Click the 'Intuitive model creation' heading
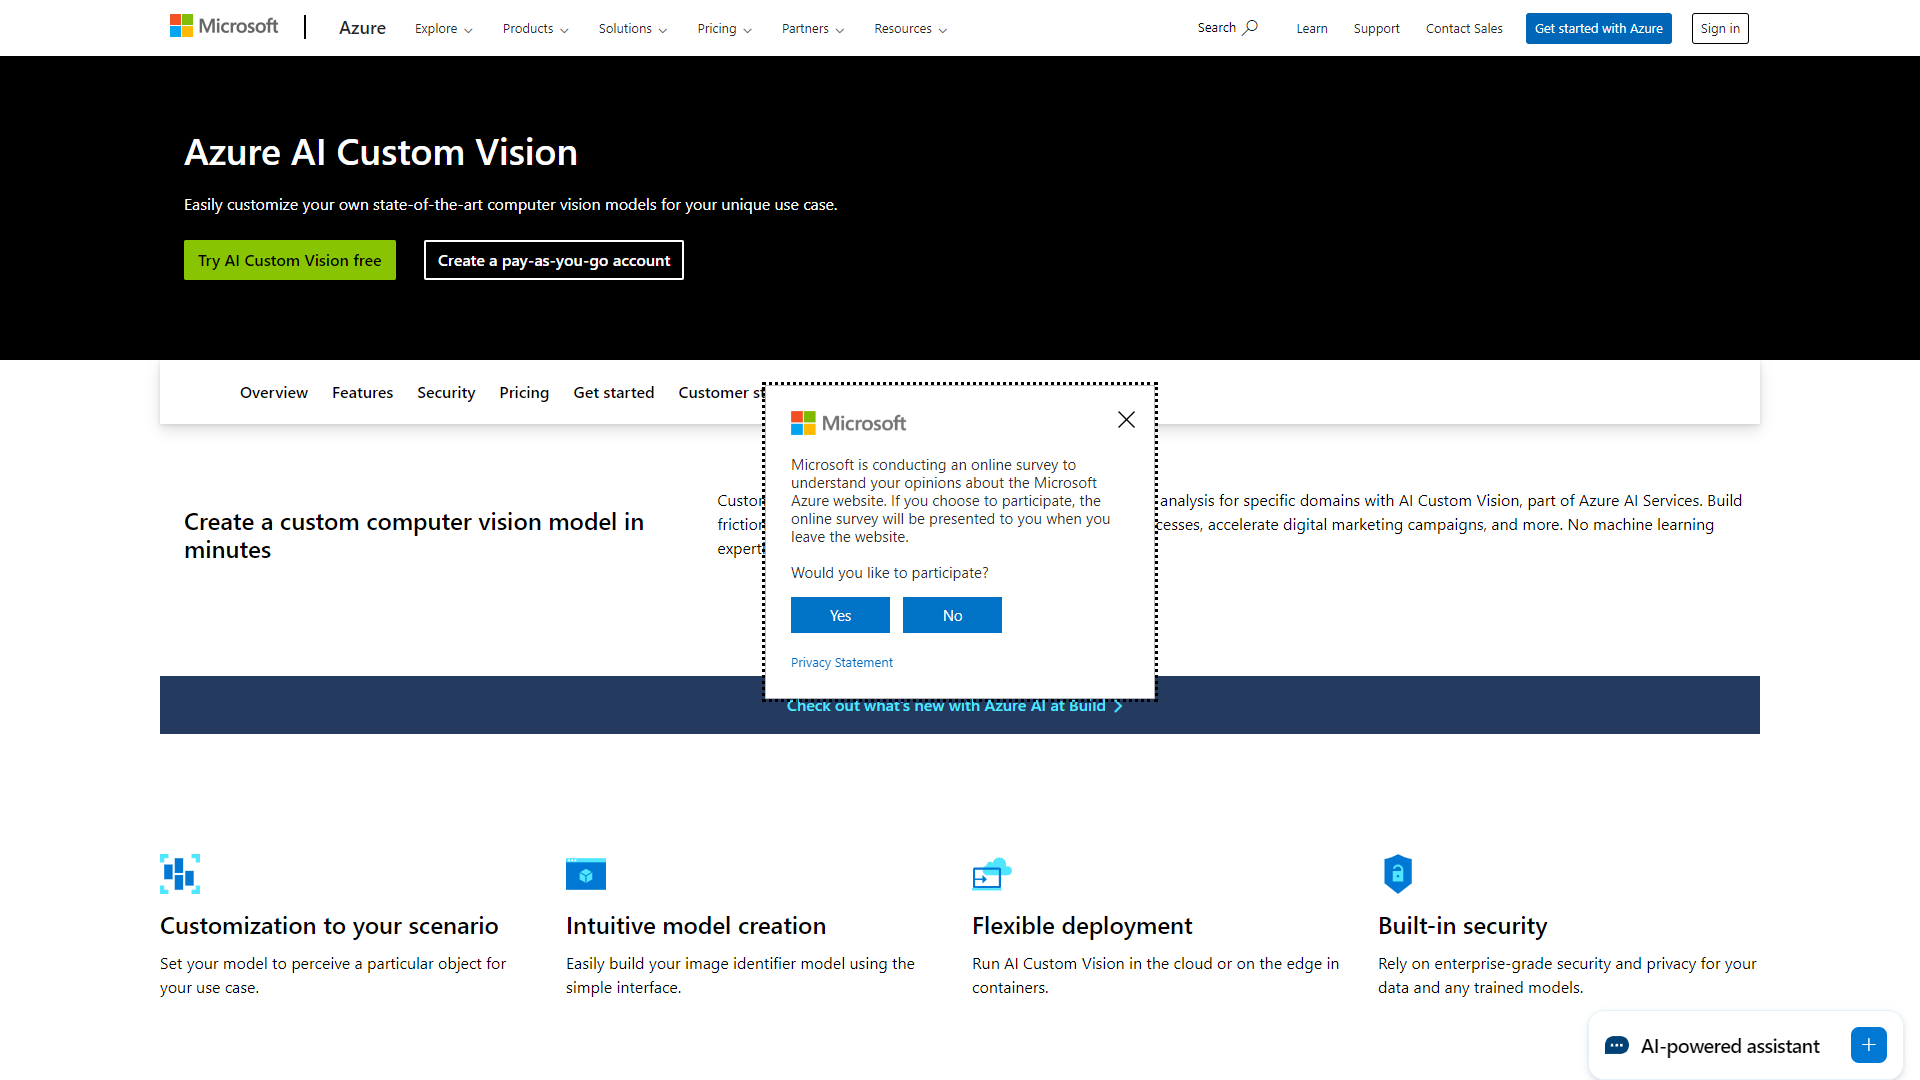The height and width of the screenshot is (1080, 1920). 696,926
